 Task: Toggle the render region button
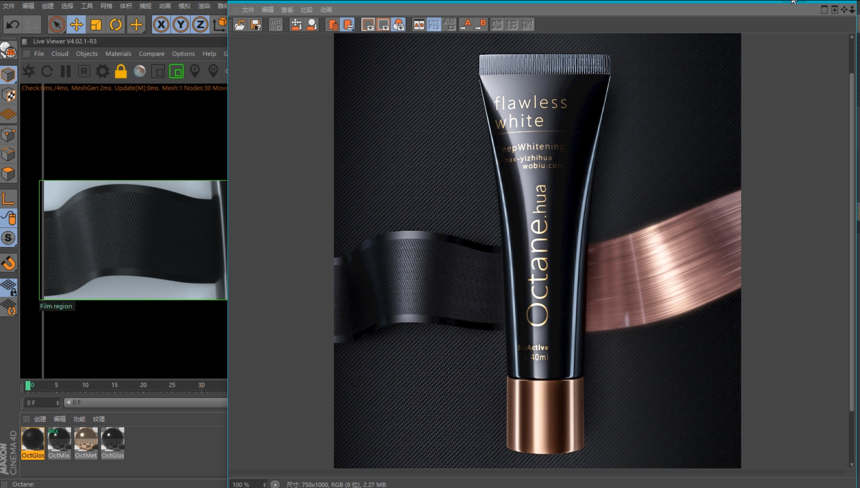[158, 71]
